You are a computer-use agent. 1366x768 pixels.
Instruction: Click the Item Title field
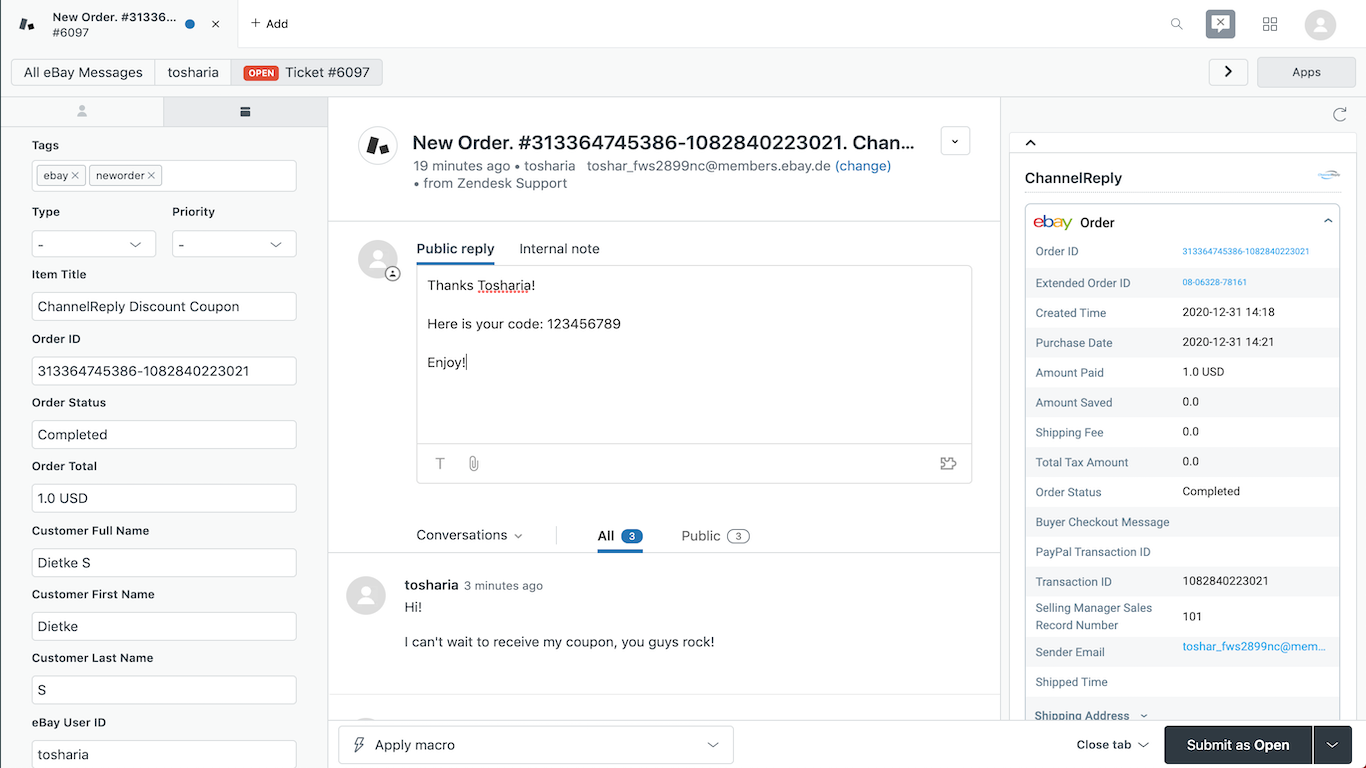(164, 306)
